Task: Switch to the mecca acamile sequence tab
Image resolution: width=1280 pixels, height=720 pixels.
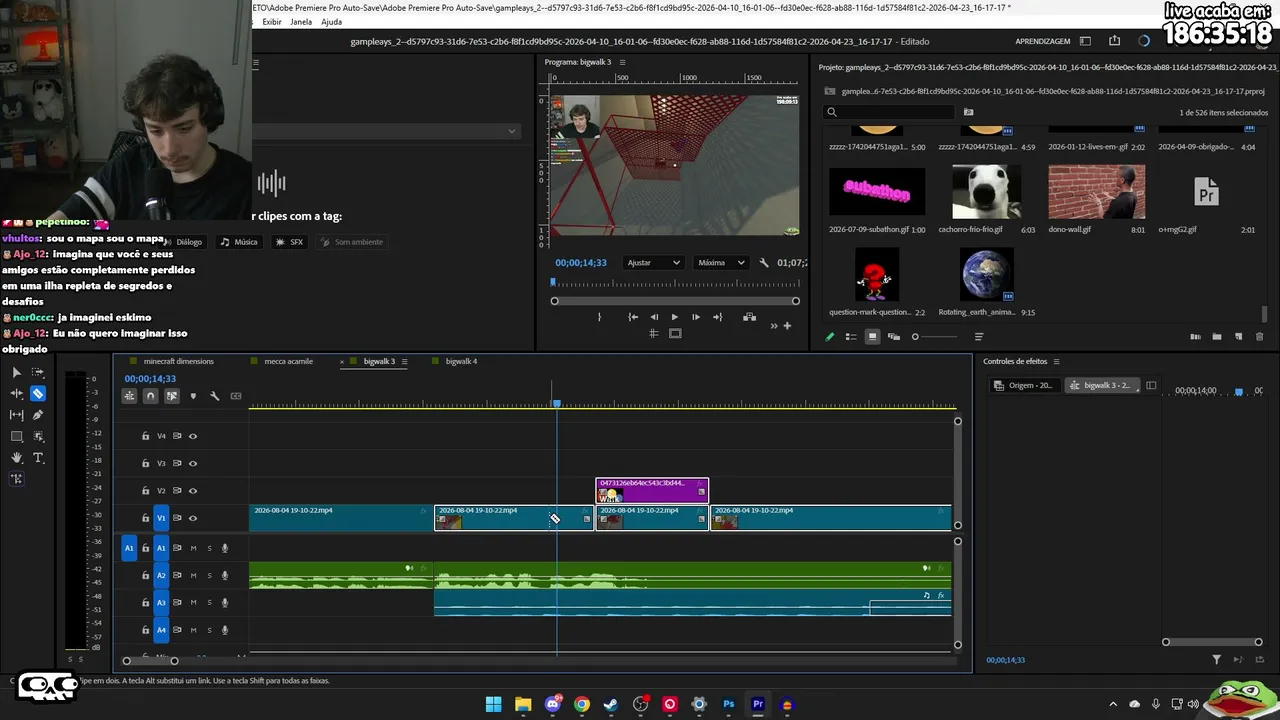Action: (x=288, y=361)
